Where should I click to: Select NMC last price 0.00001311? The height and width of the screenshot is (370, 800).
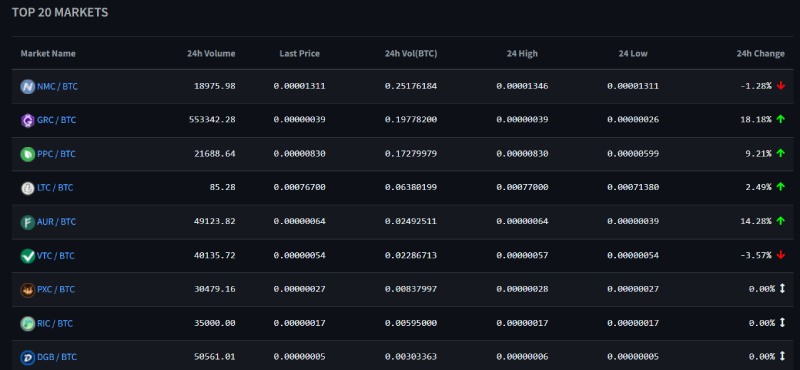point(299,86)
